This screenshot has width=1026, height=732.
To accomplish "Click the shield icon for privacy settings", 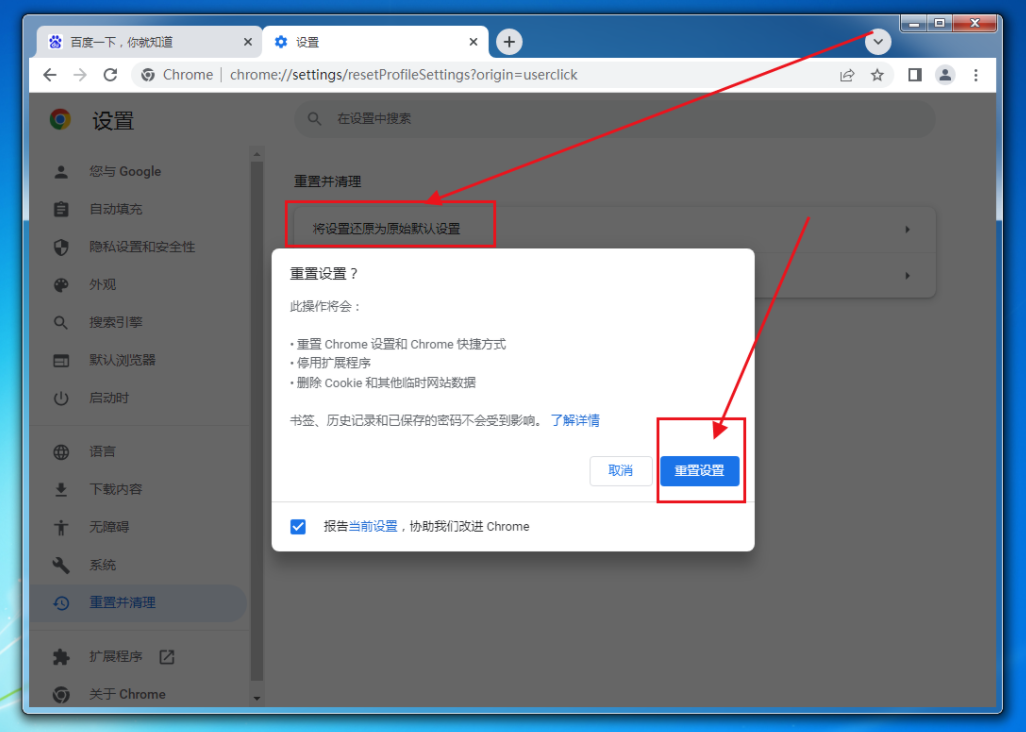I will [61, 247].
